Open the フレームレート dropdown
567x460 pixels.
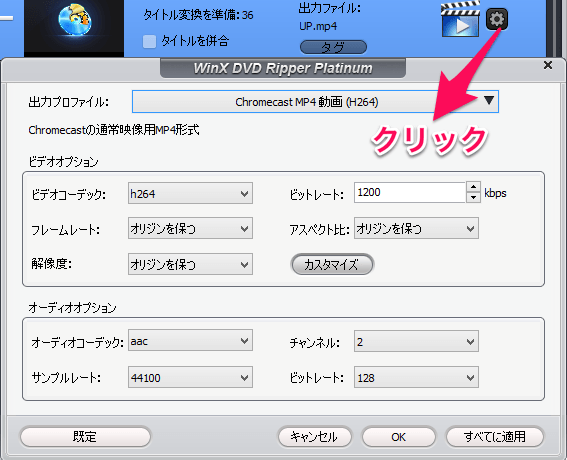(x=190, y=228)
